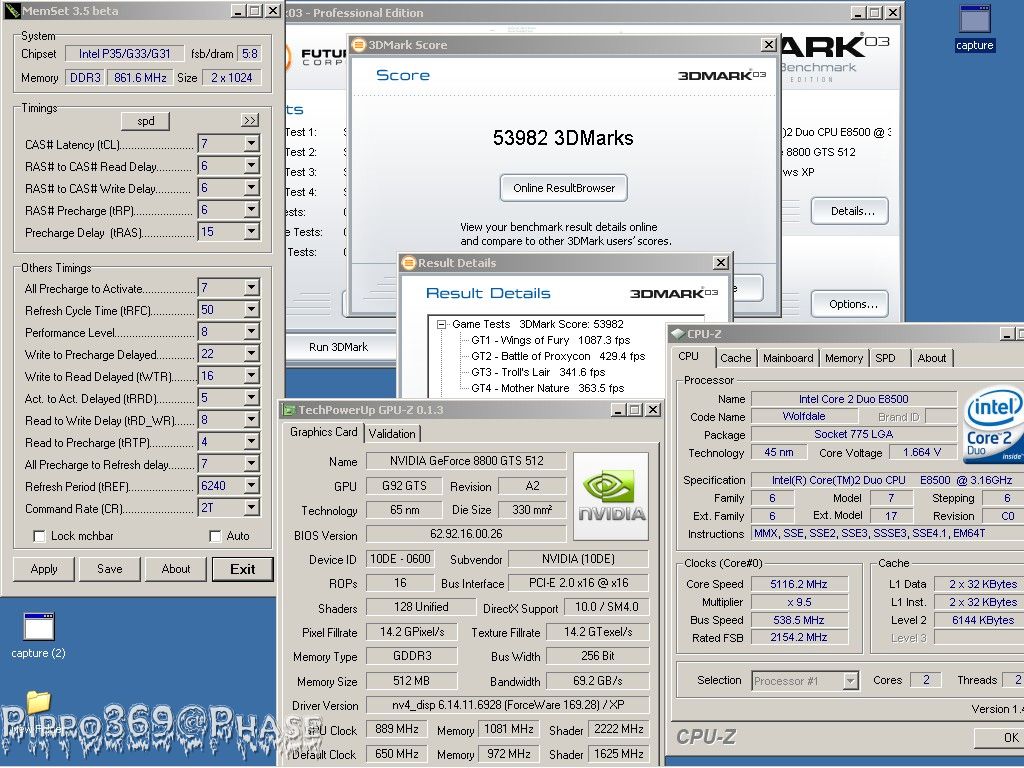The image size is (1024, 768).
Task: Click the MemSet Chipset field Intel P35/G33/G31
Action: click(x=124, y=54)
